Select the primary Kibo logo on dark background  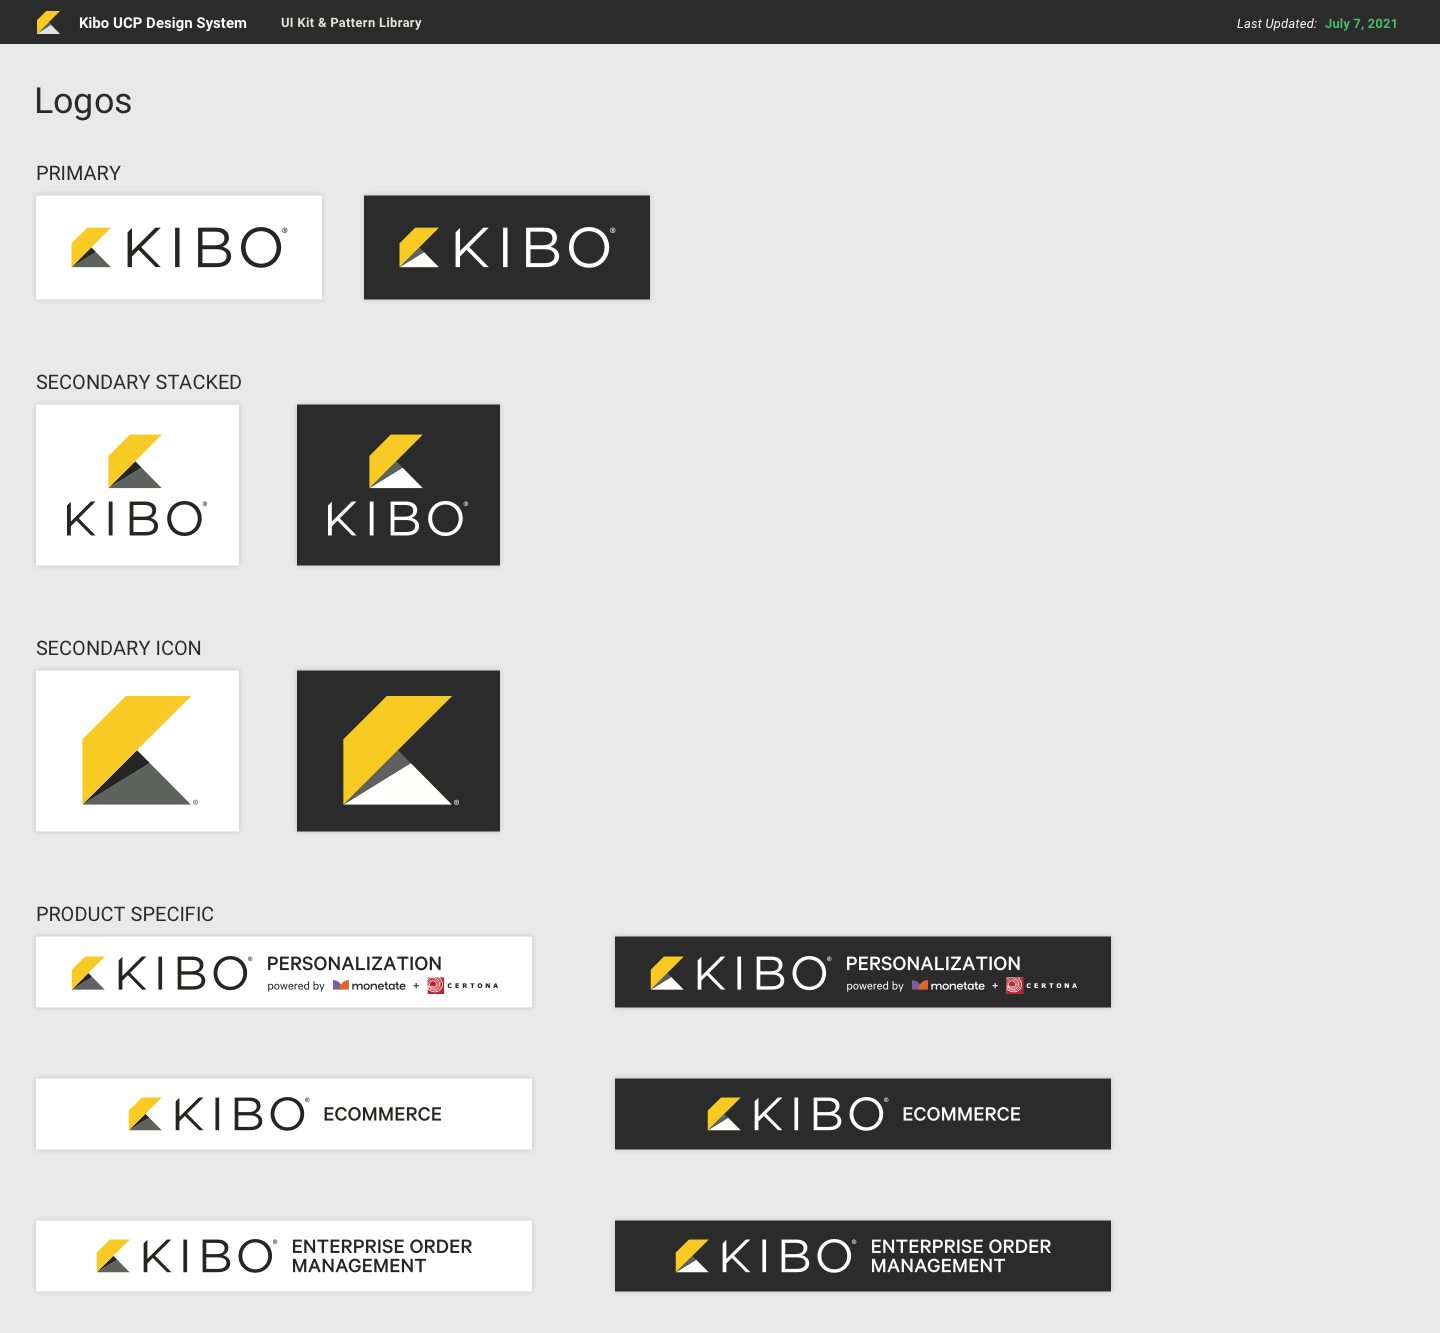[x=507, y=247]
